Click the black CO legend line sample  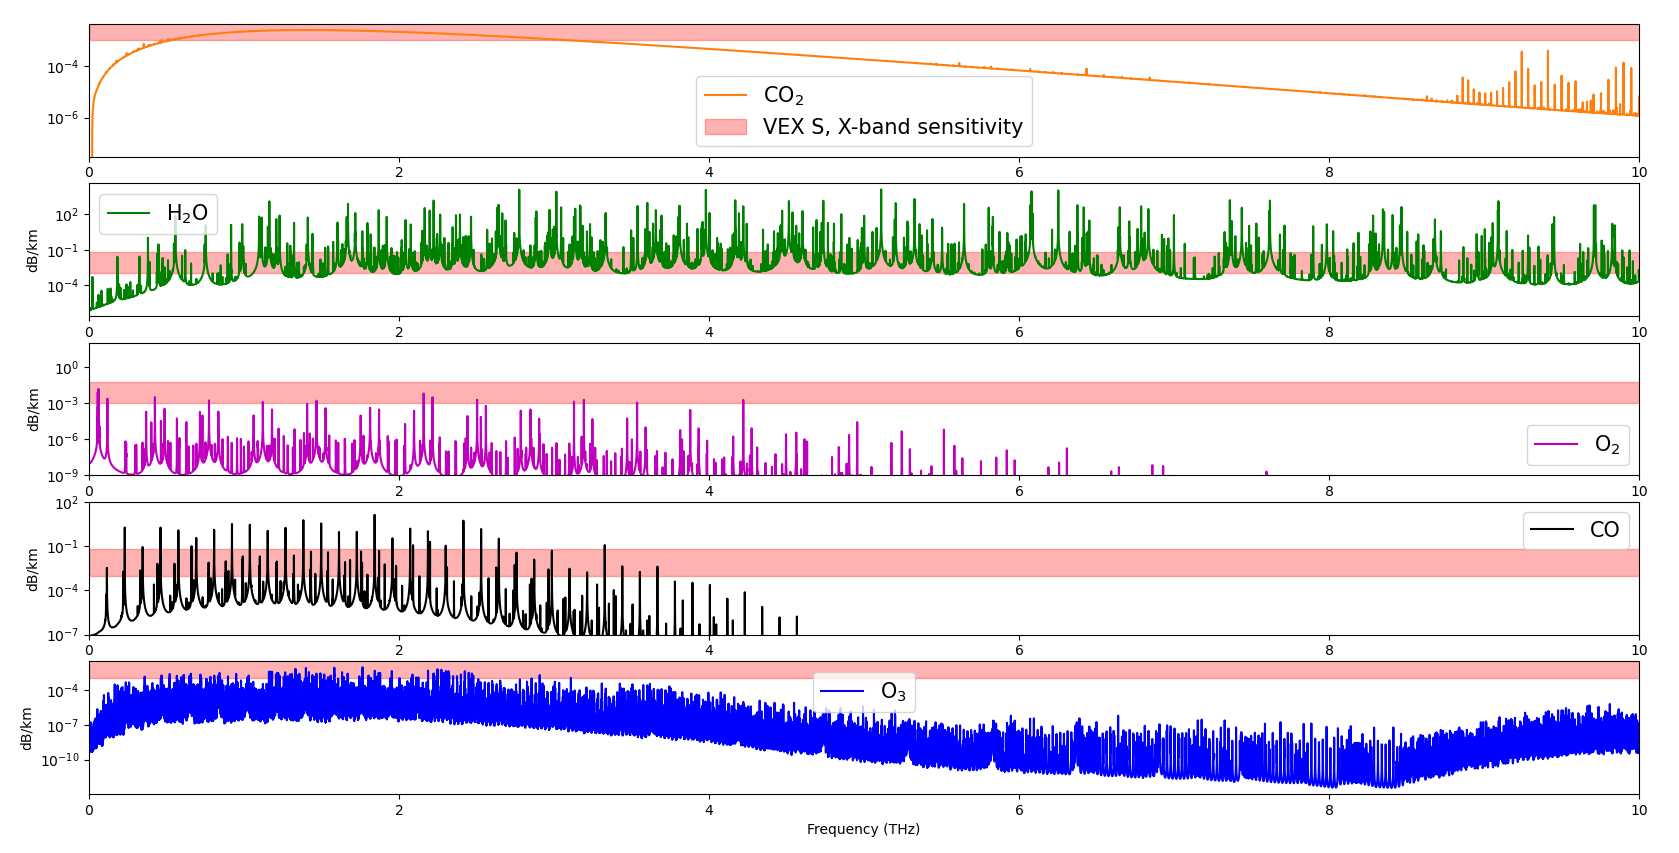(1552, 530)
